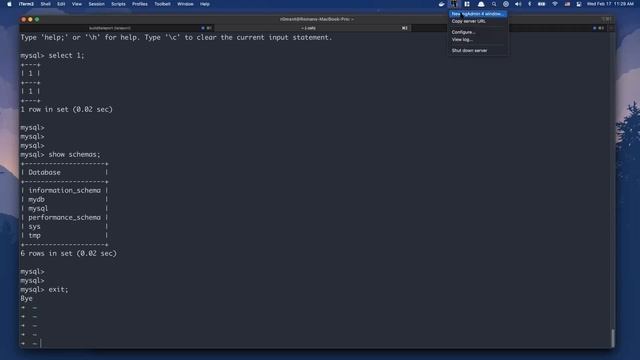The image size is (640, 360).
Task: Click the window tiling menu bar icon
Action: coord(467,4)
